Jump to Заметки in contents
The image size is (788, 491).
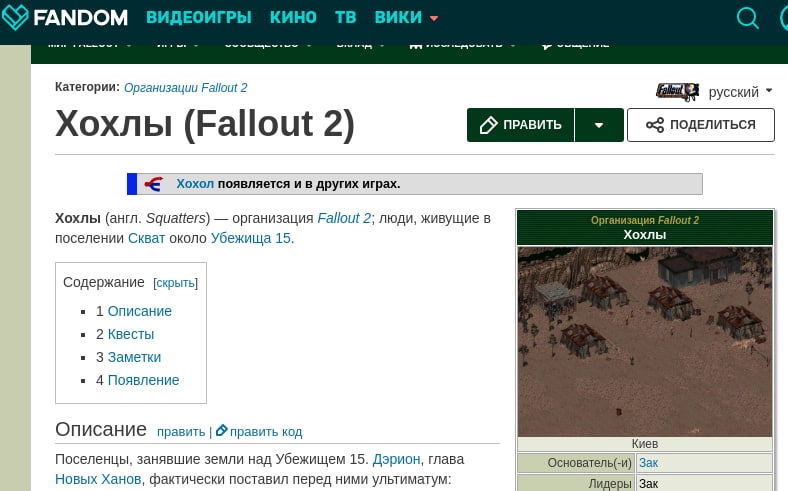134,357
